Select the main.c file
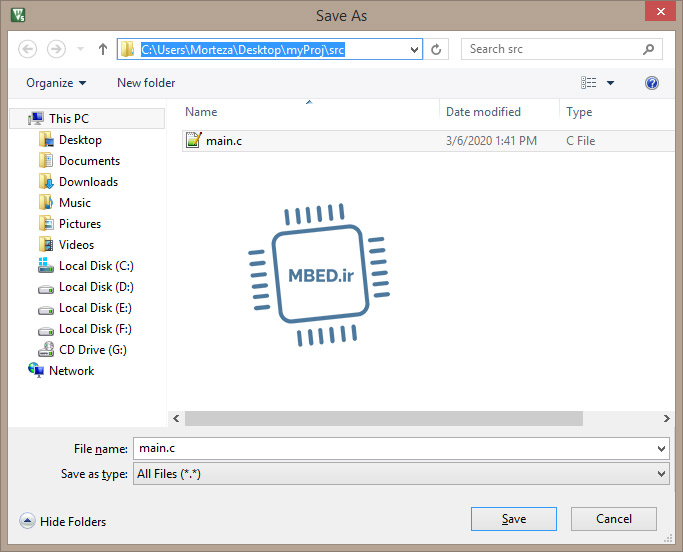 point(428,141)
